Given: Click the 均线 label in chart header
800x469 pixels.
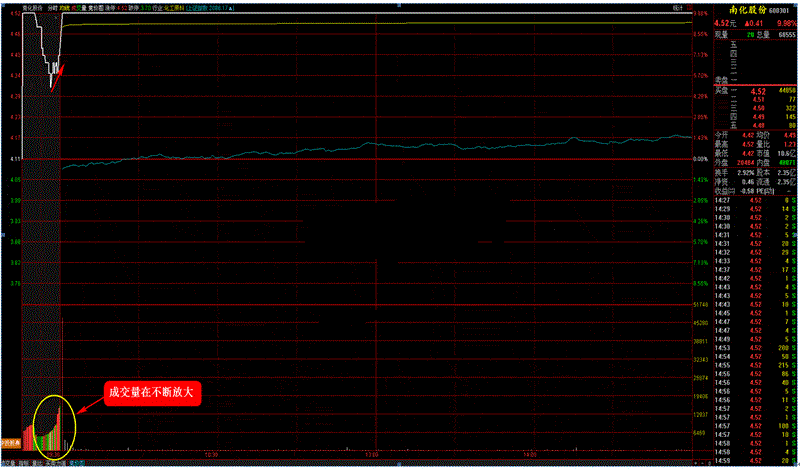Looking at the screenshot, I should (x=65, y=5).
